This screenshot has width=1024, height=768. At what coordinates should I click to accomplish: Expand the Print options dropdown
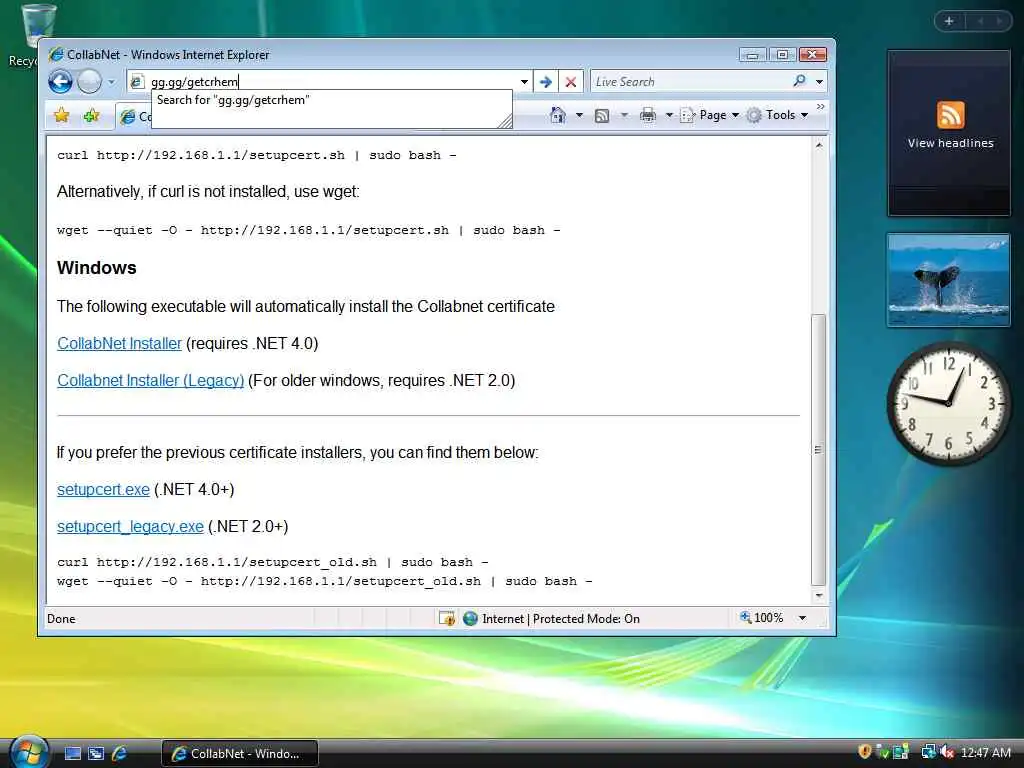(669, 115)
